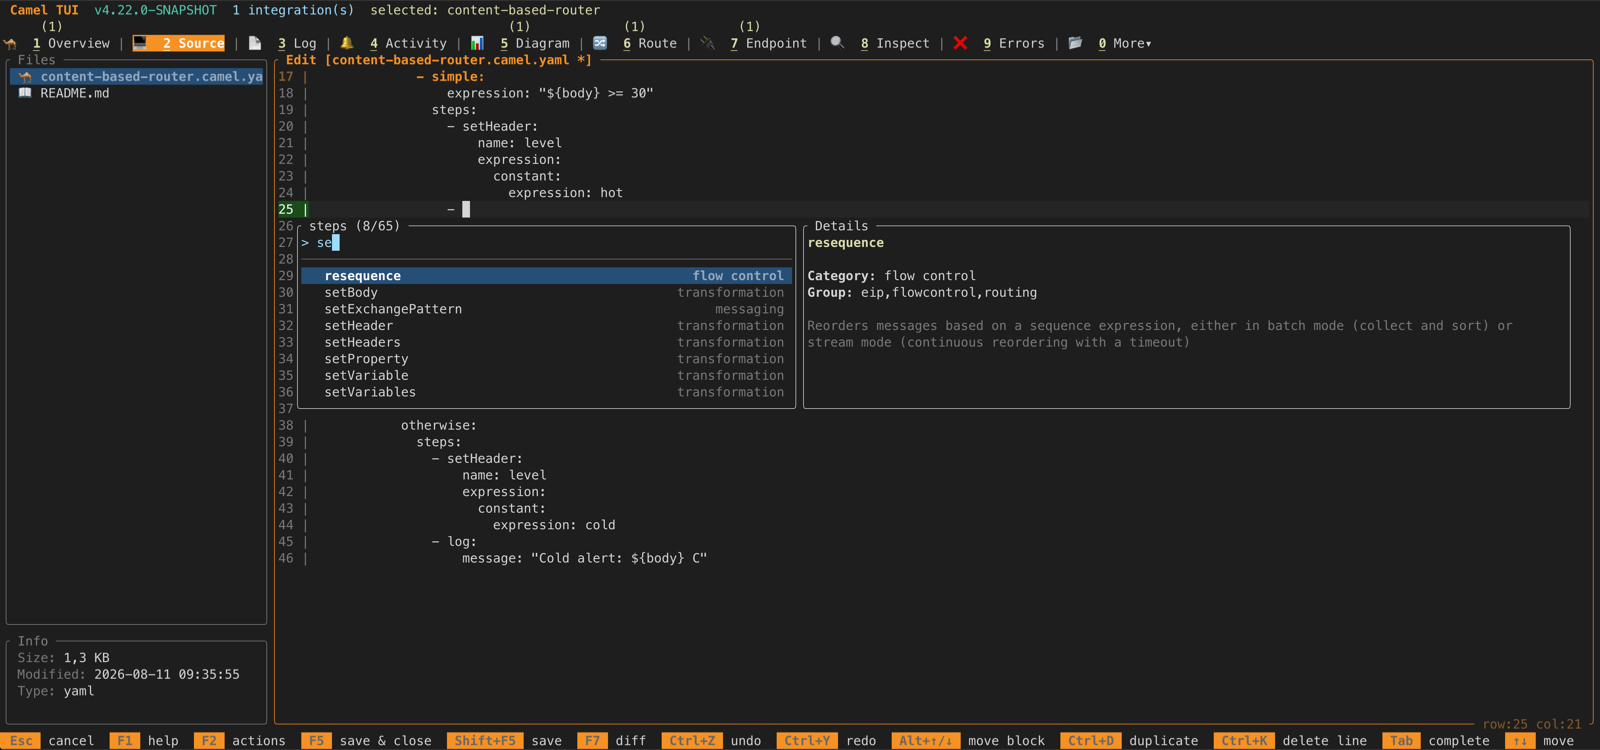Image resolution: width=1600 pixels, height=750 pixels.
Task: Click the Modified date in Info panel
Action: [x=128, y=675]
